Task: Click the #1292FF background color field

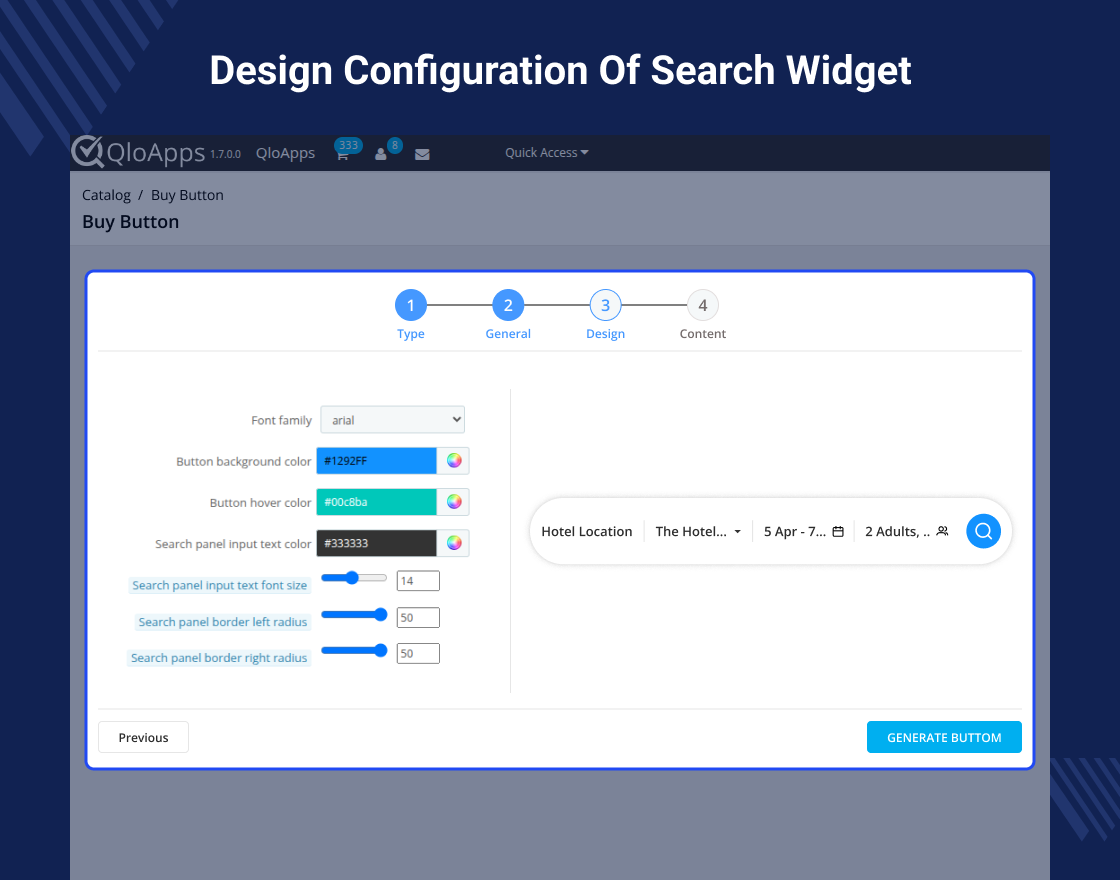Action: point(376,461)
